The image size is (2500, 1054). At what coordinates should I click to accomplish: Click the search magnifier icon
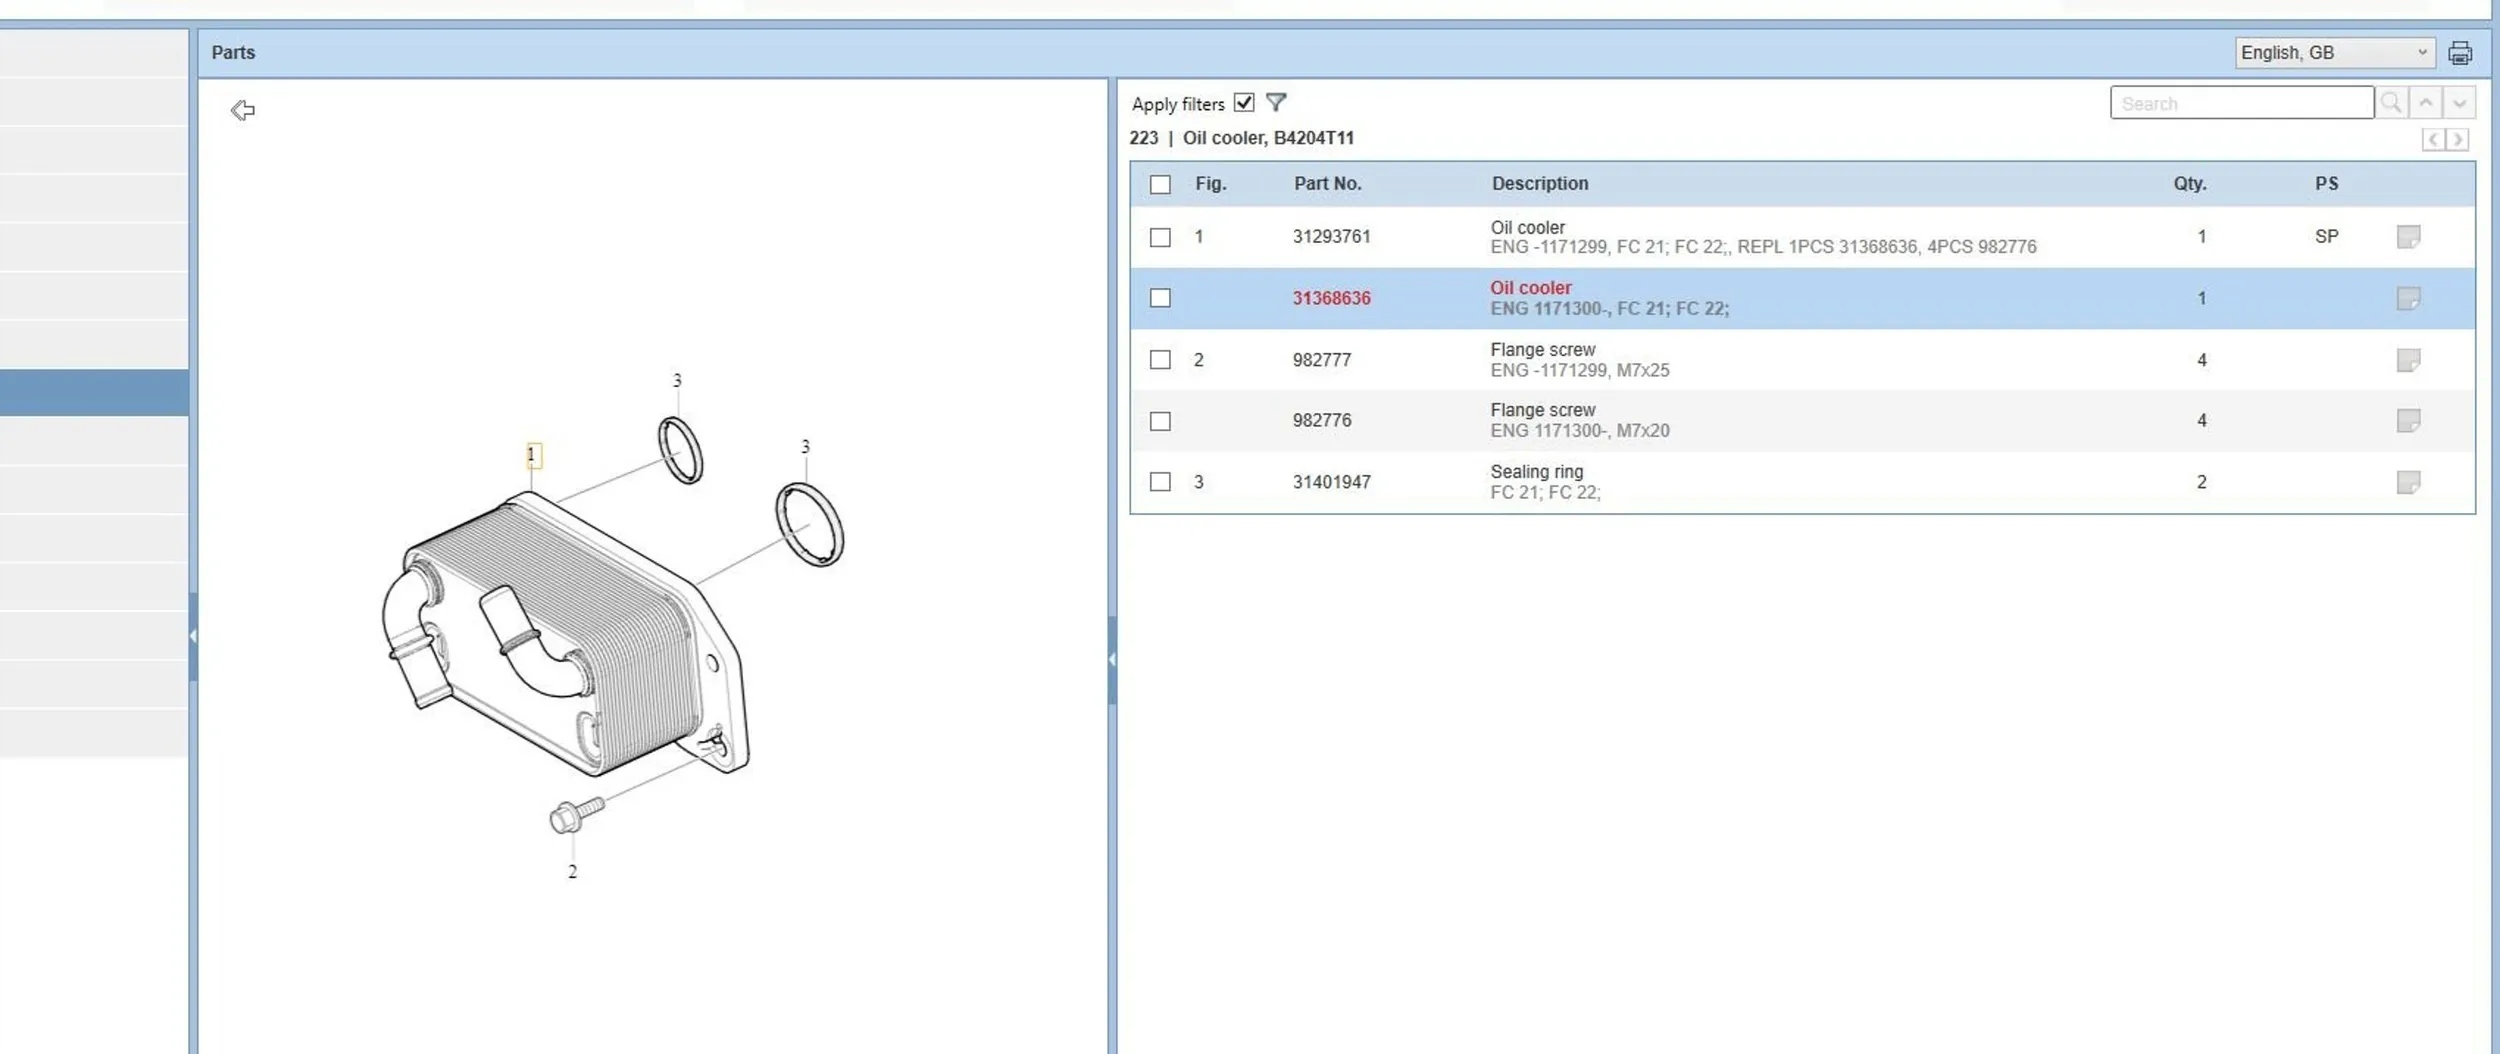click(x=2391, y=103)
